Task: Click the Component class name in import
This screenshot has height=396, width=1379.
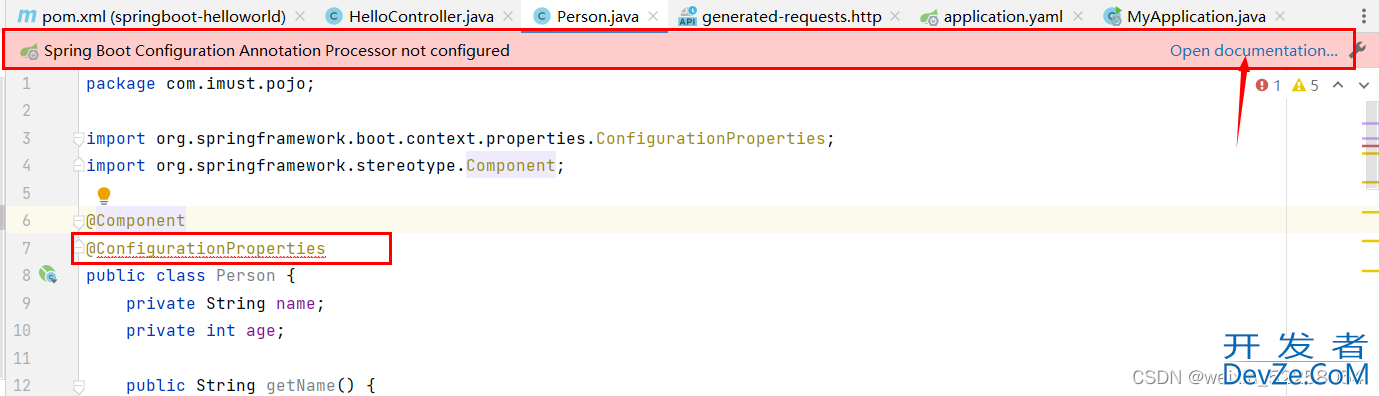Action: click(x=510, y=166)
